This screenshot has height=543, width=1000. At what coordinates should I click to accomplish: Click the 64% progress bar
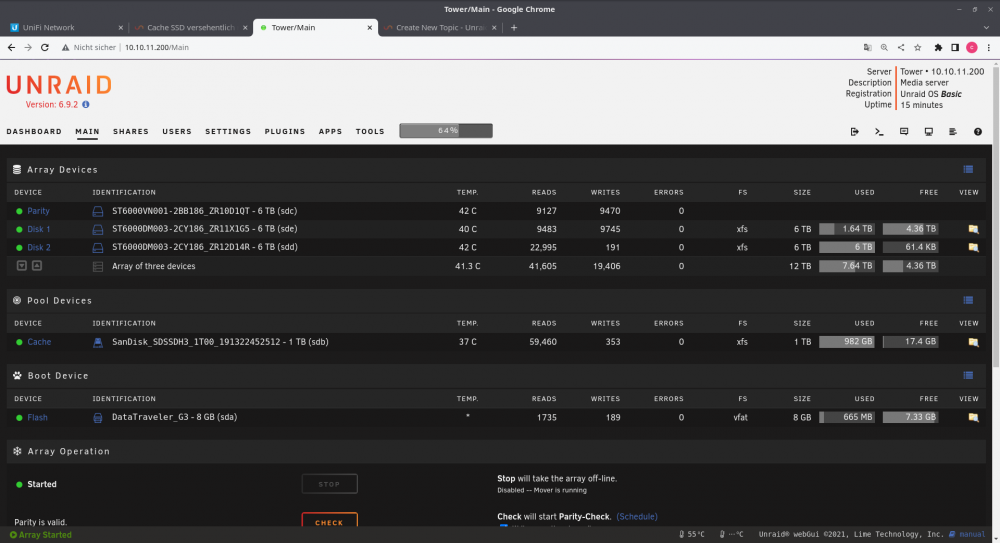coord(446,131)
